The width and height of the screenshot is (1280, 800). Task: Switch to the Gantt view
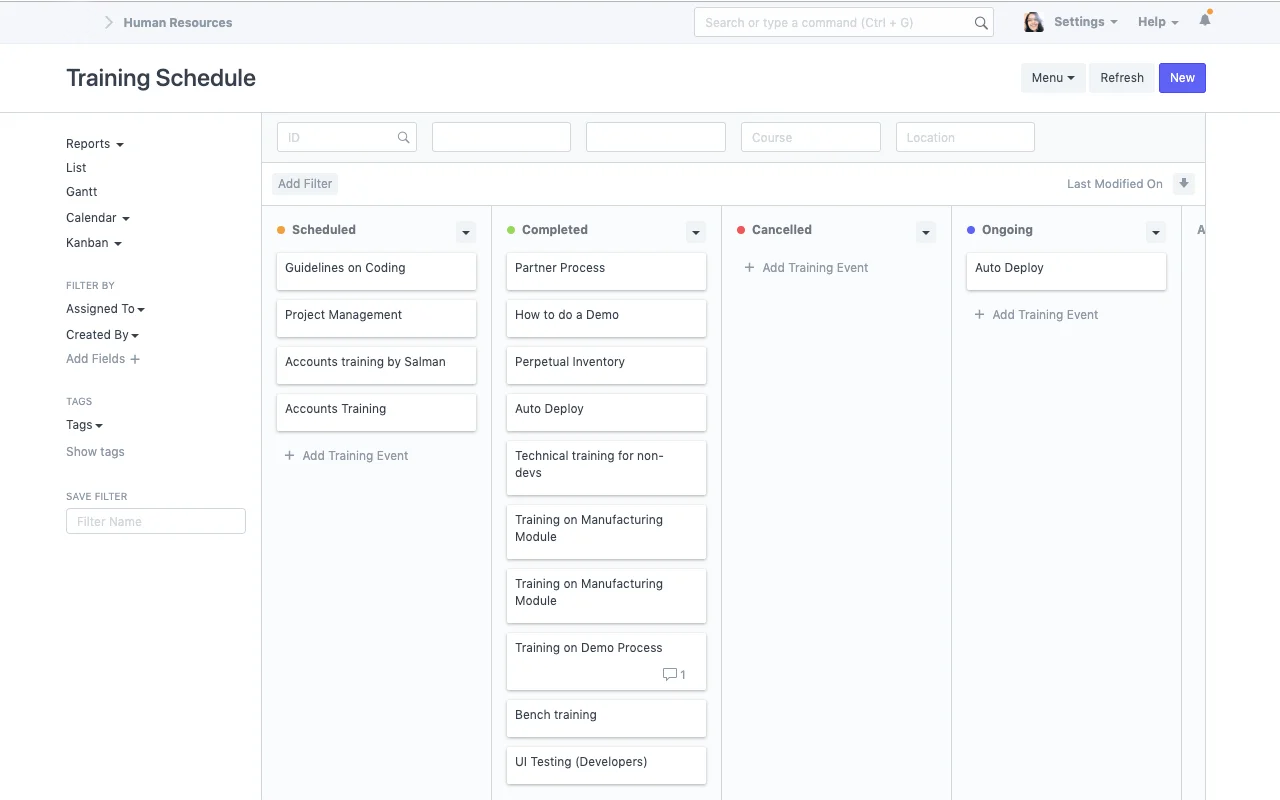pyautogui.click(x=82, y=192)
